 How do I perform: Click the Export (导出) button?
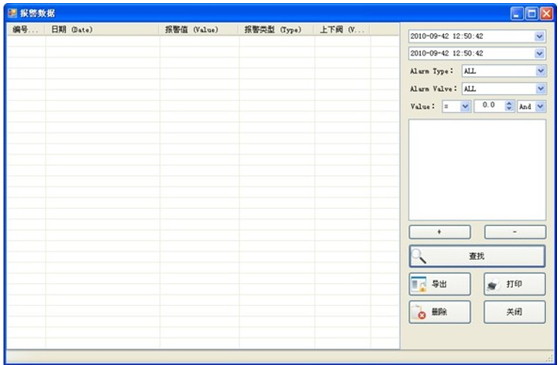click(x=439, y=284)
